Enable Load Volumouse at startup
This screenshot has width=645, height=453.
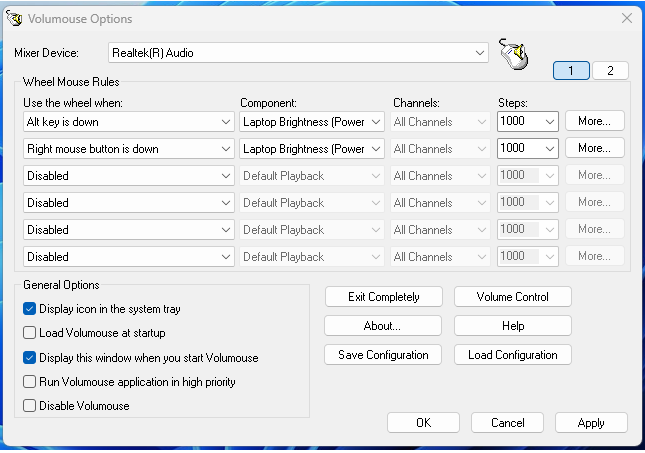29,333
